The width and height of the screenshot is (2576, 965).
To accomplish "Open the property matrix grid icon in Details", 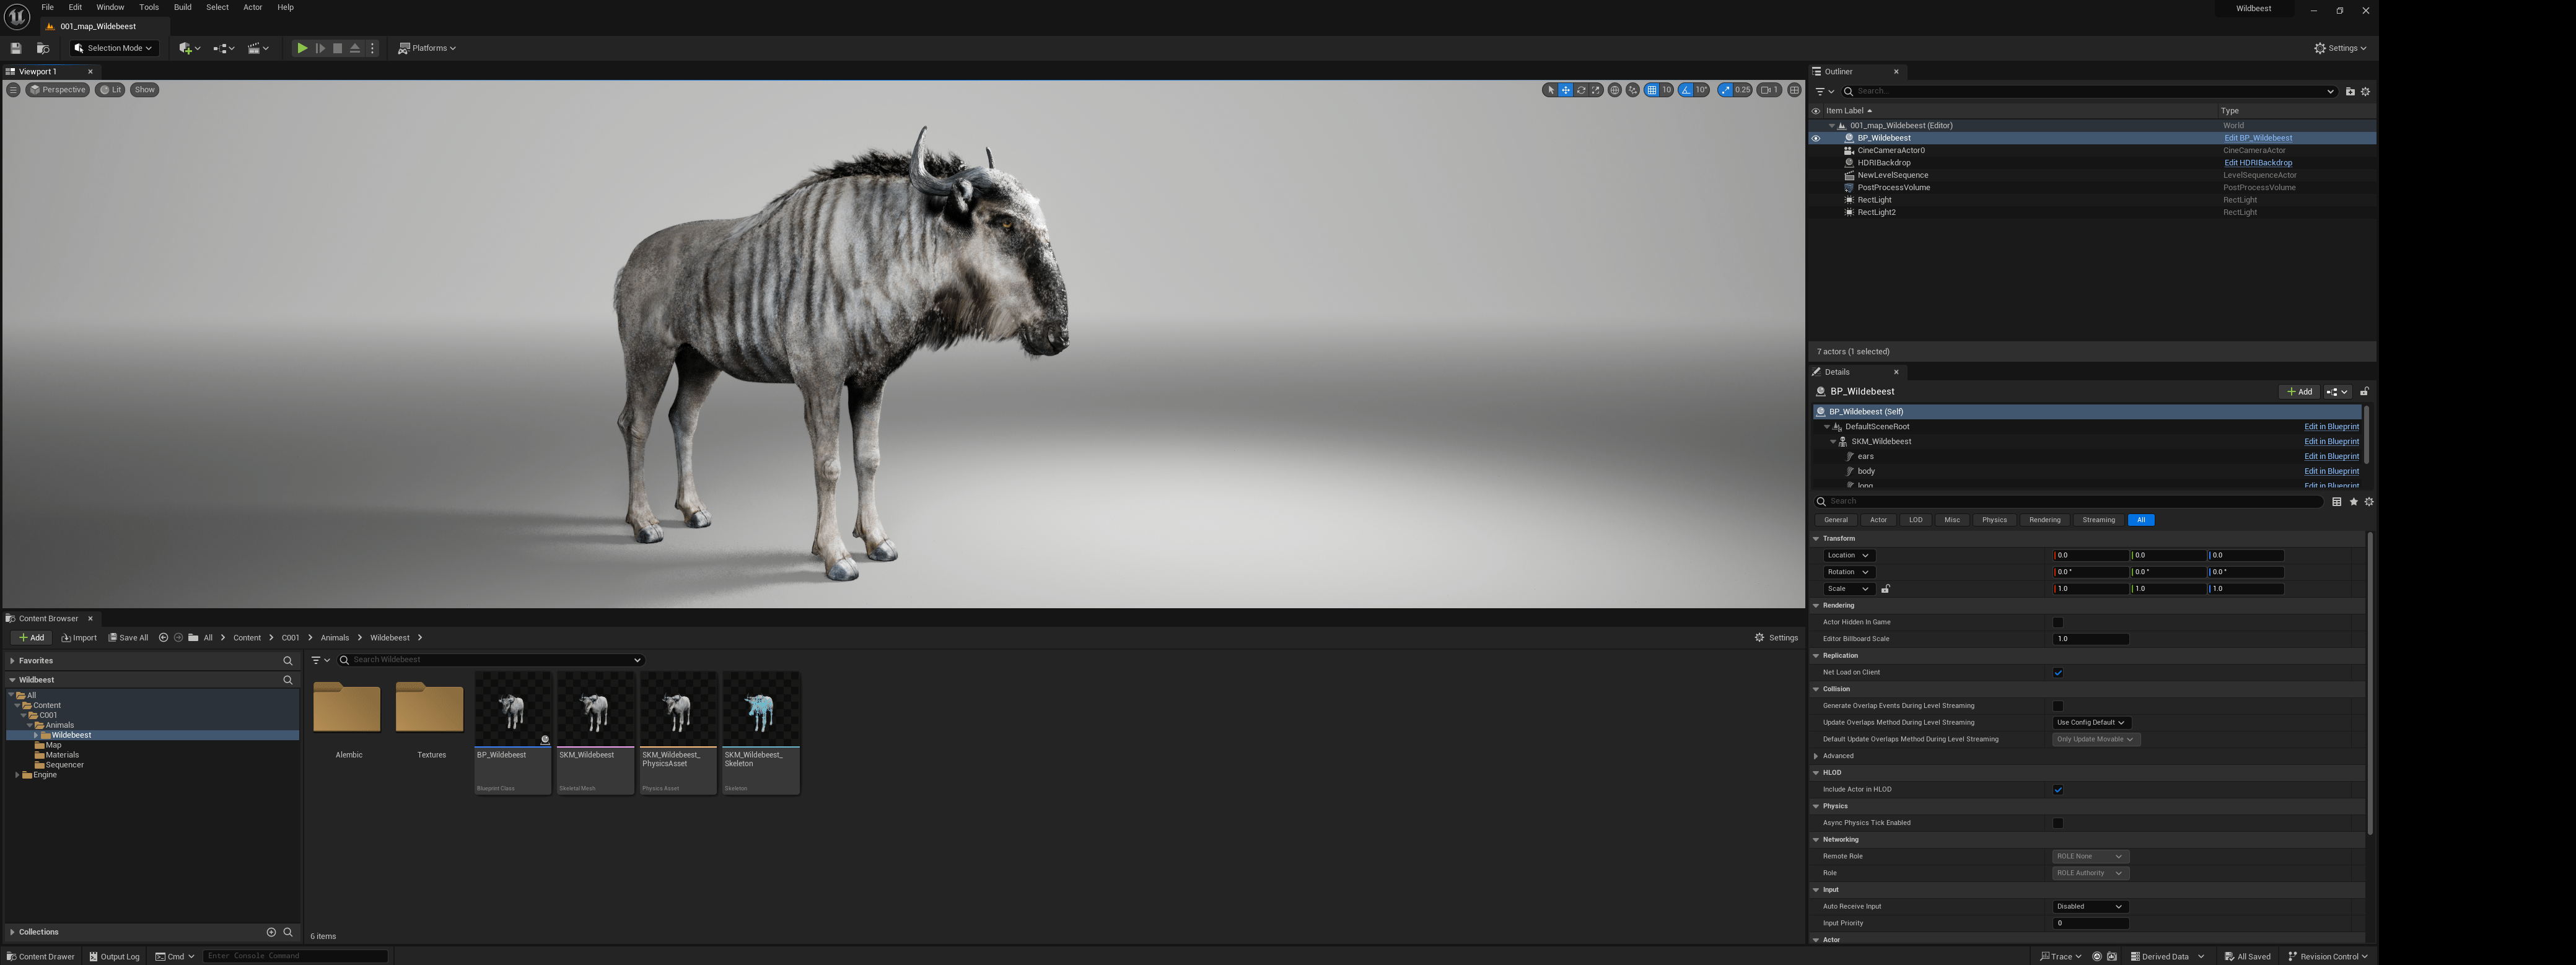I will pos(2337,502).
